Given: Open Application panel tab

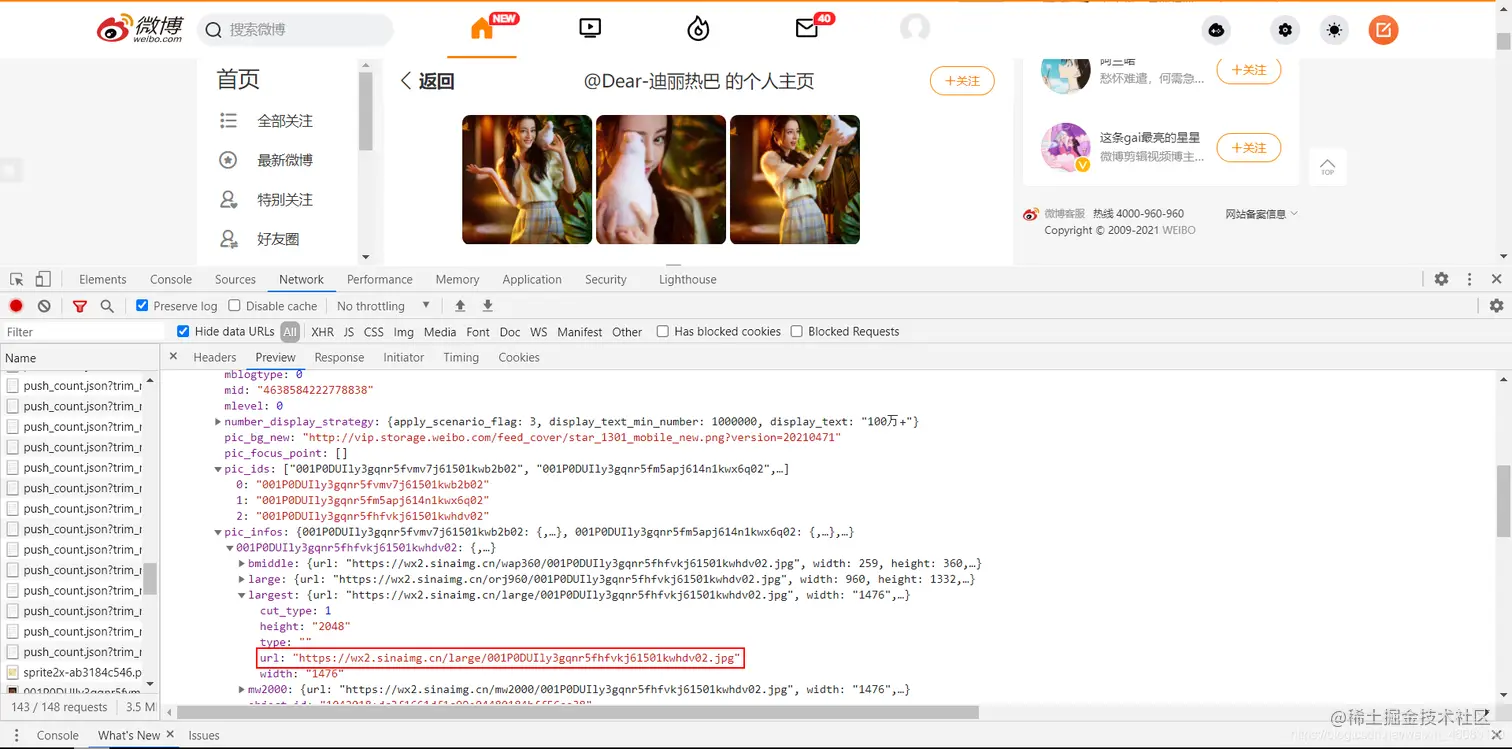Looking at the screenshot, I should [532, 279].
